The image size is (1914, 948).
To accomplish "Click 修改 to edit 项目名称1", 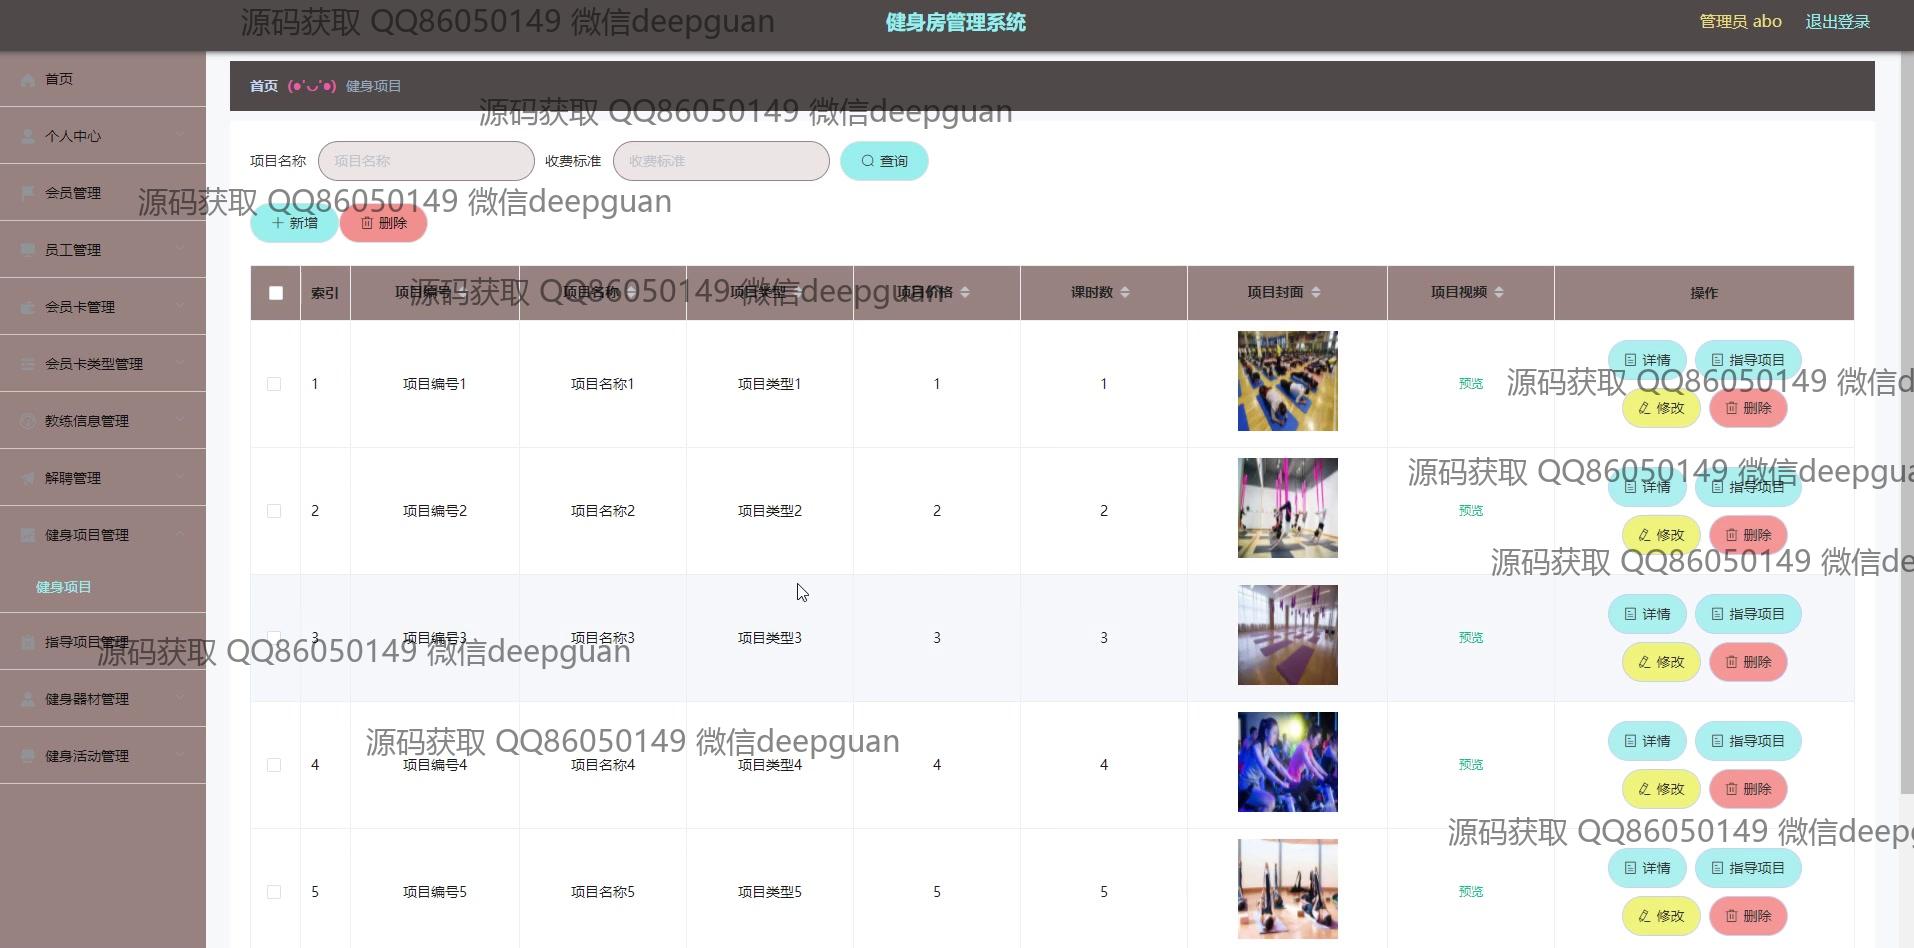I will pos(1661,408).
